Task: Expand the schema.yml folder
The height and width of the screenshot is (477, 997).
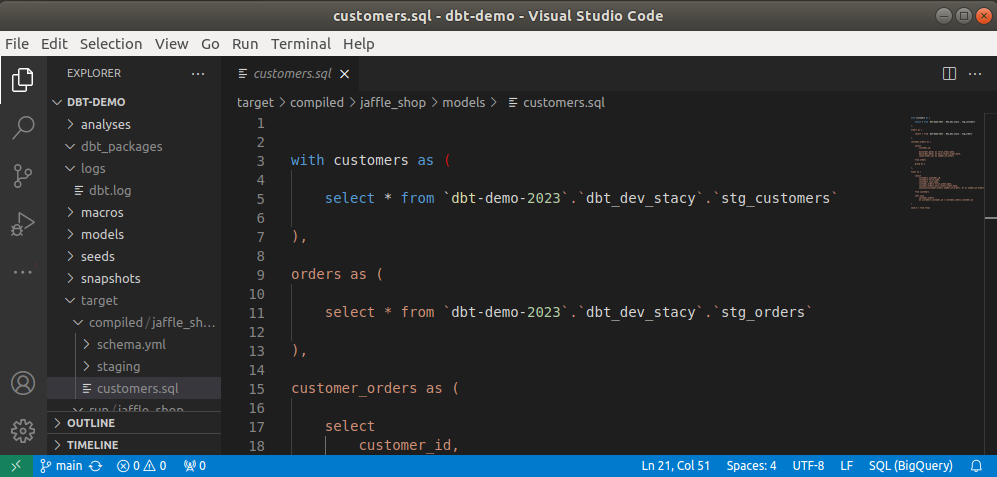Action: [x=134, y=345]
